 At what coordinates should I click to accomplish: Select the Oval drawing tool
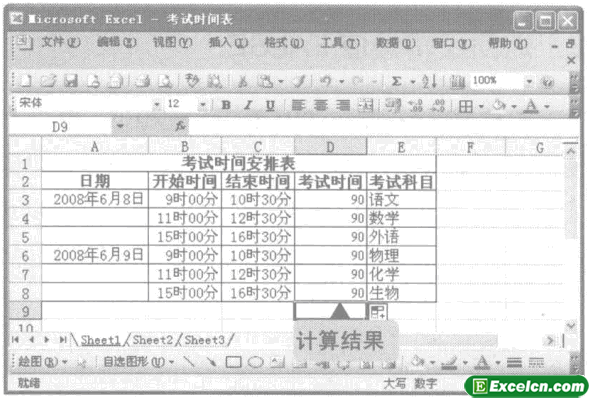click(256, 362)
